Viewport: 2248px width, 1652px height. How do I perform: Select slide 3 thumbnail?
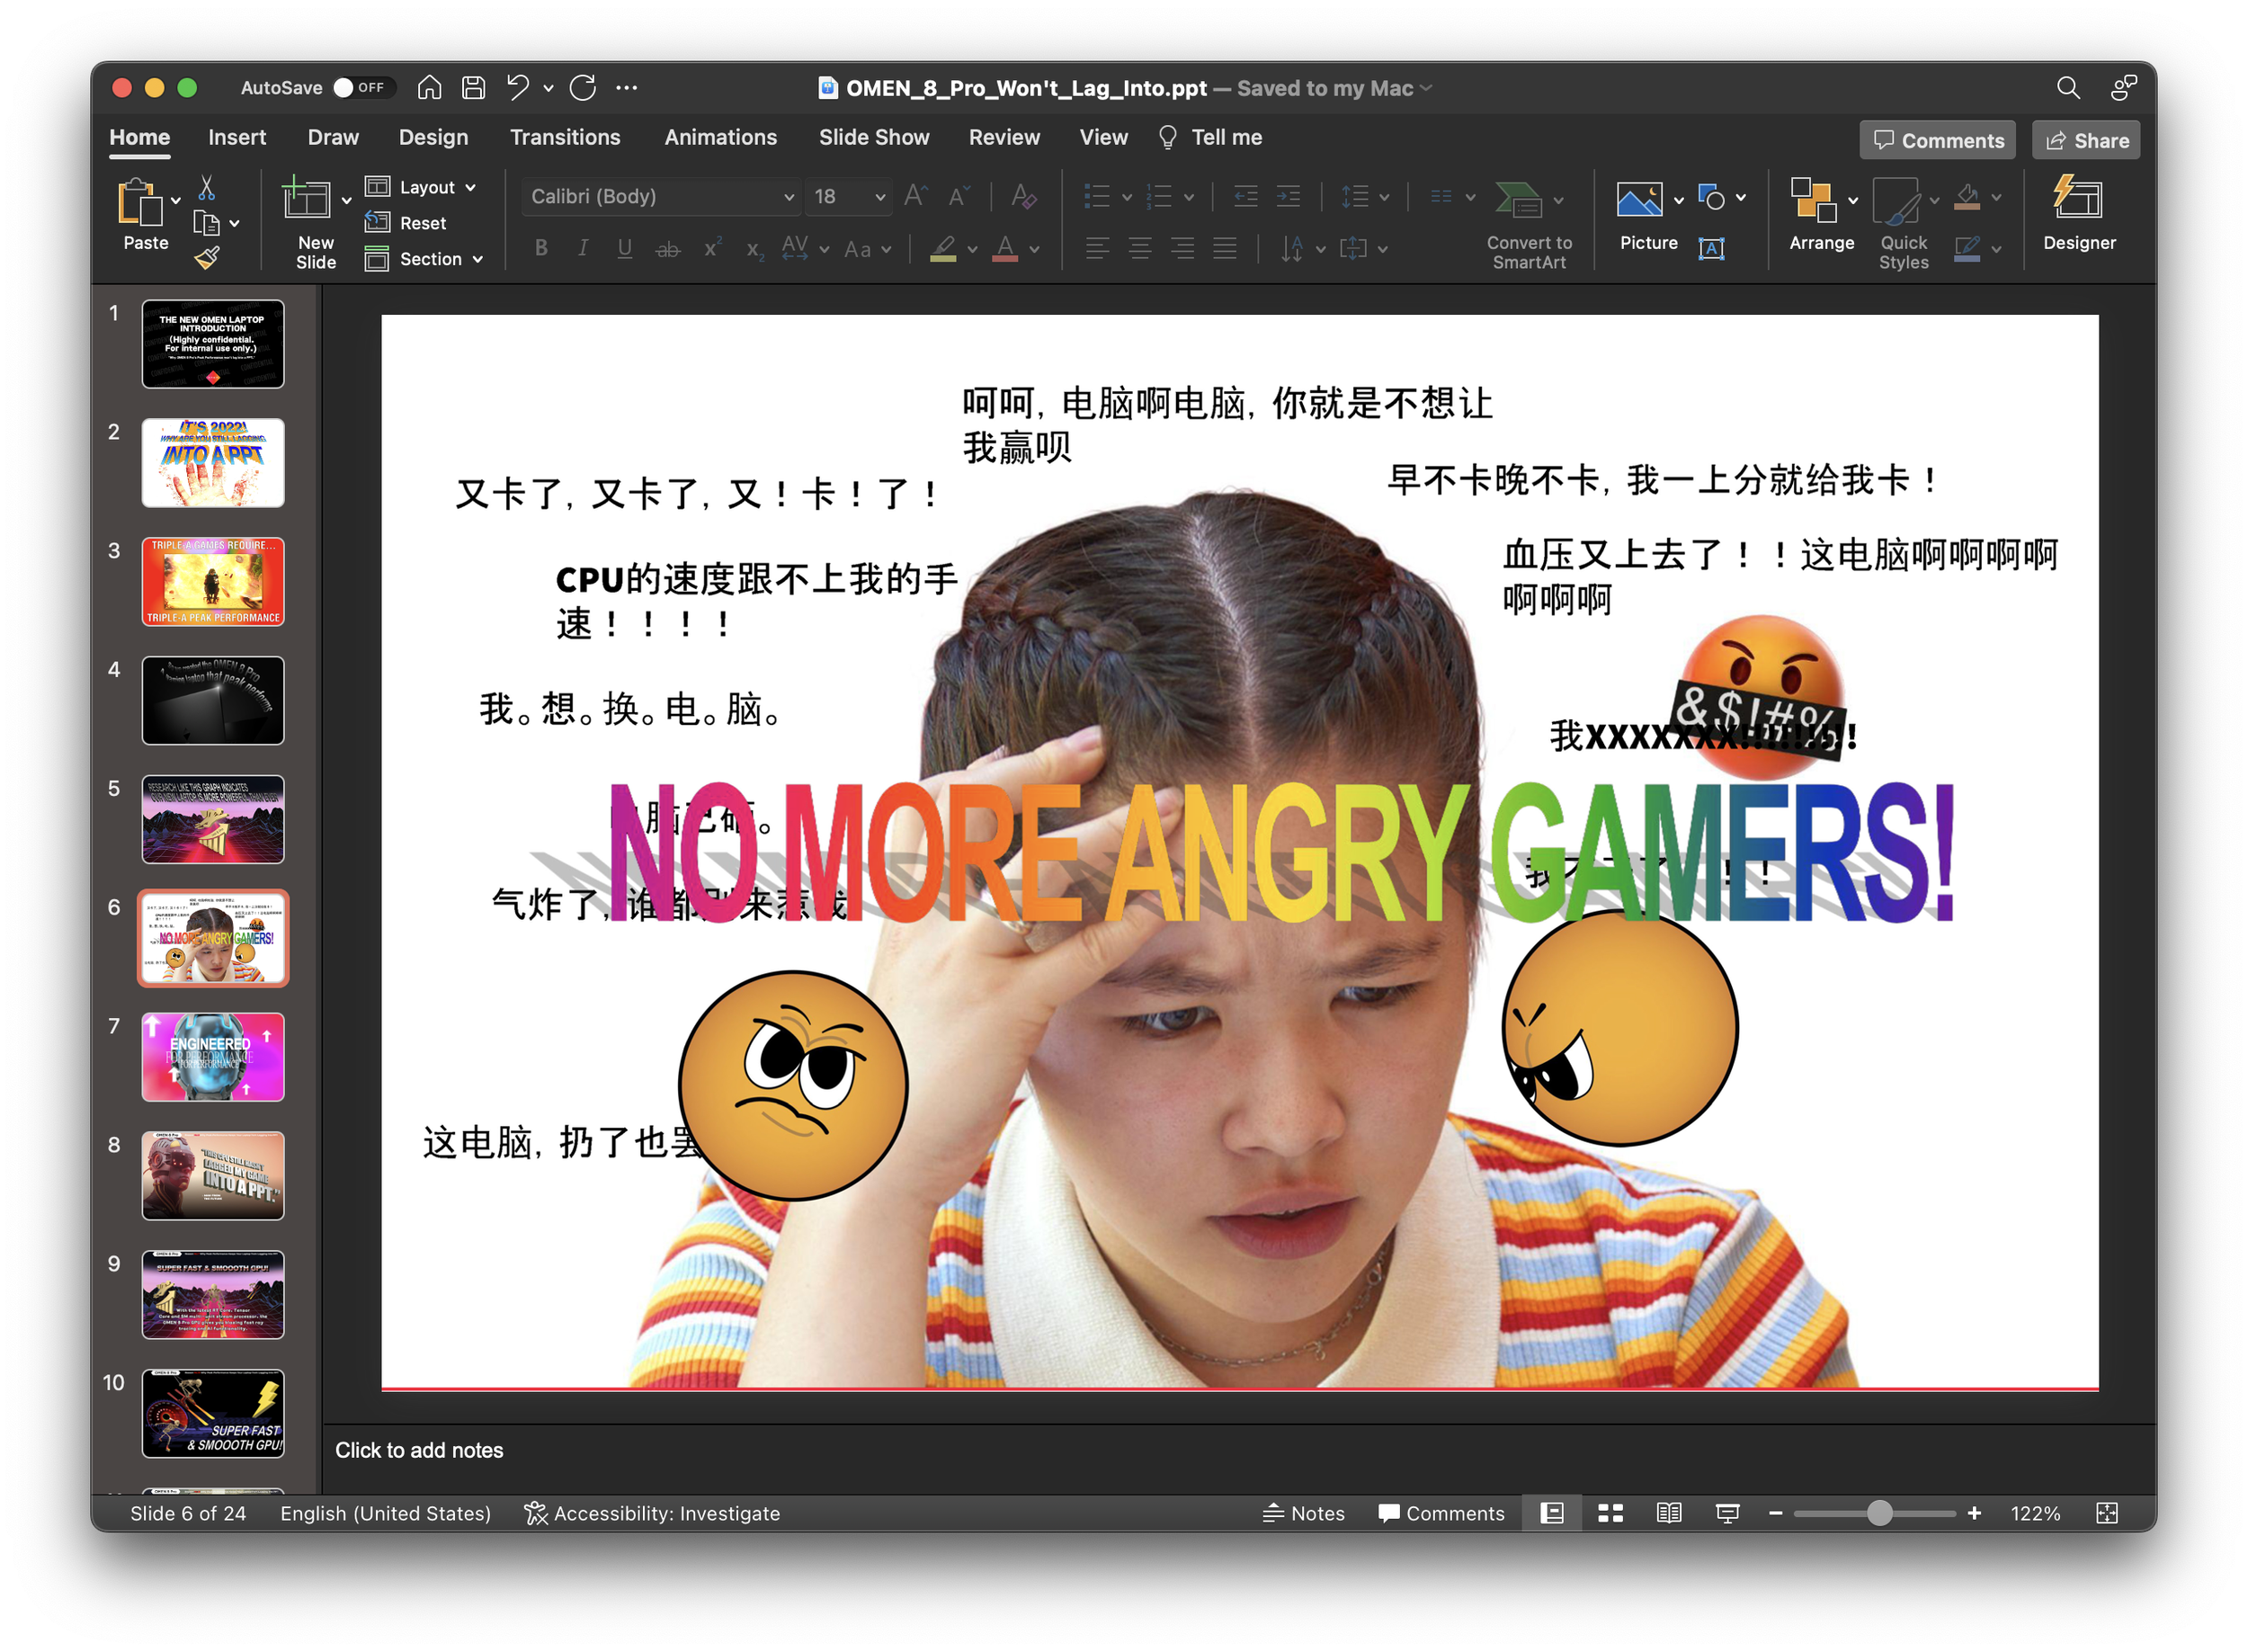click(213, 582)
